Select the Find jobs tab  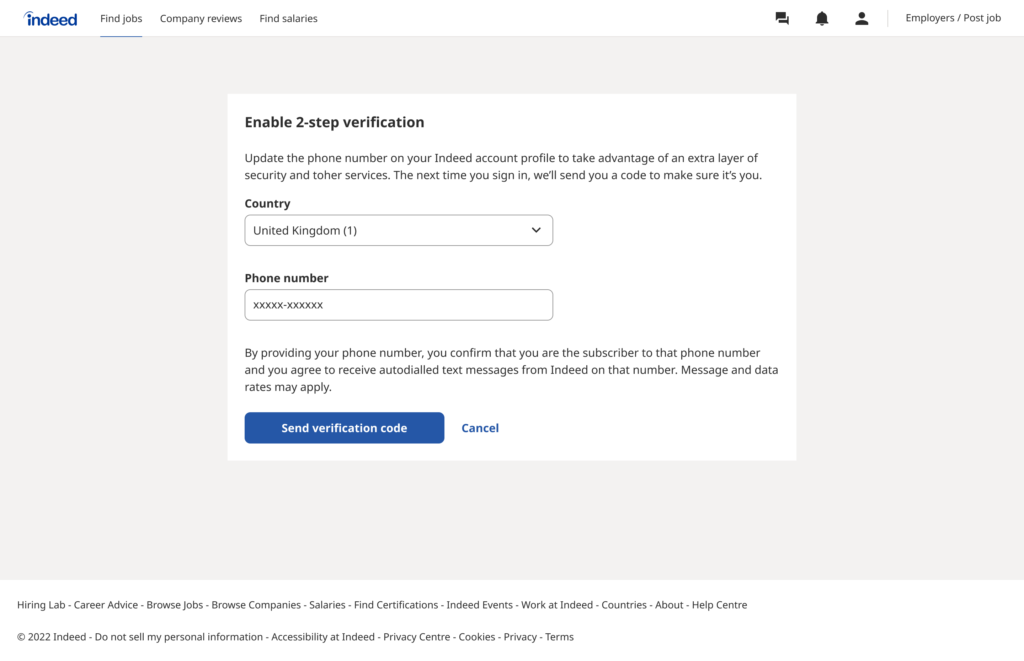120,18
